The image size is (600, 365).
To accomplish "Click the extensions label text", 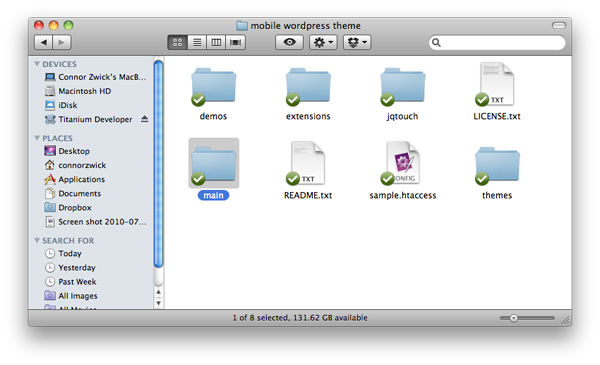I will pos(308,116).
